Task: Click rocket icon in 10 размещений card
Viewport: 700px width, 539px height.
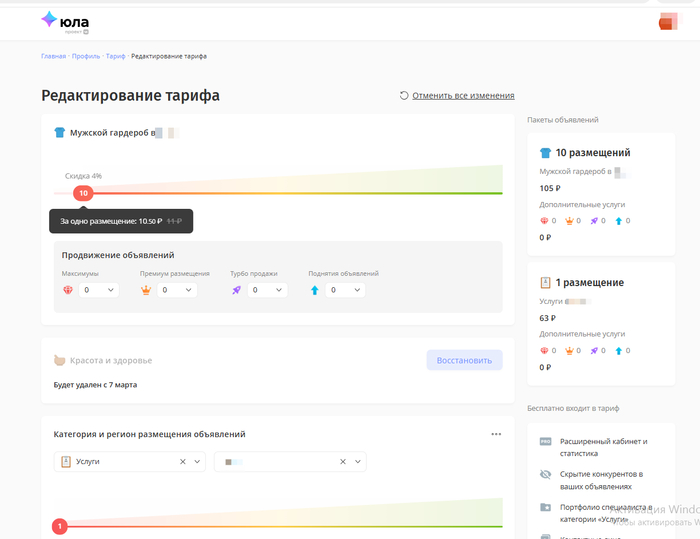Action: [594, 221]
